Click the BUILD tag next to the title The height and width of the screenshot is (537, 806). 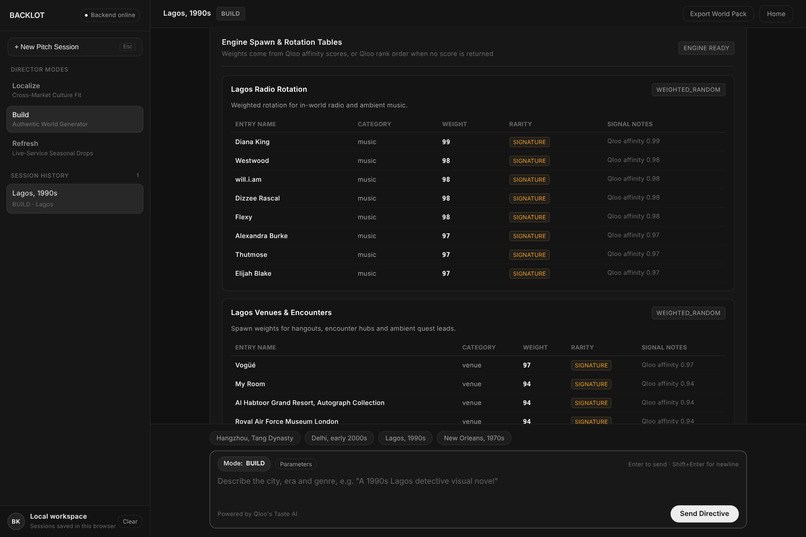click(x=230, y=14)
